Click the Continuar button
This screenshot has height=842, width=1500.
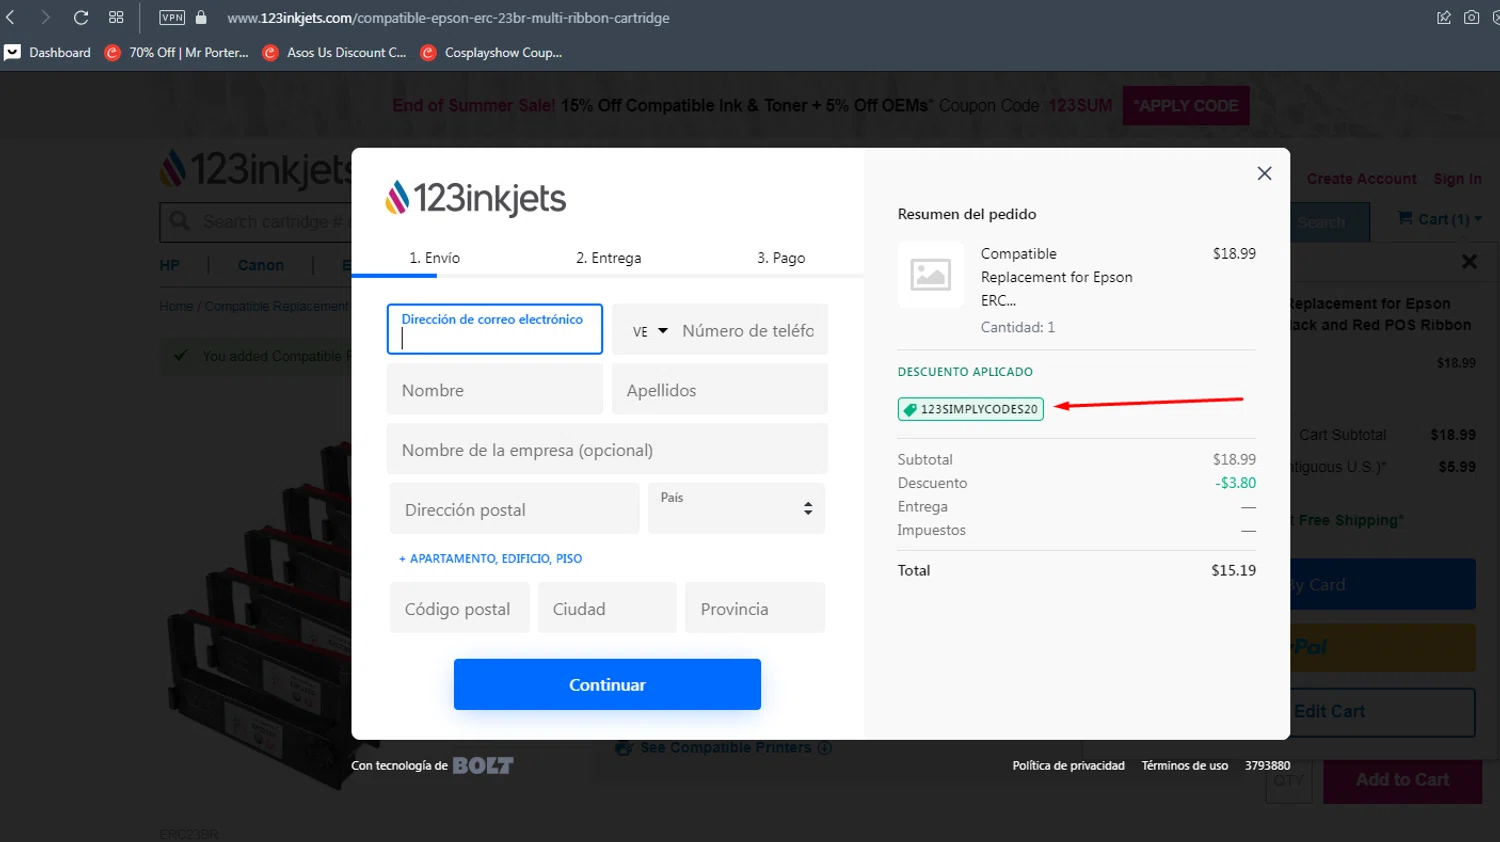pos(607,685)
